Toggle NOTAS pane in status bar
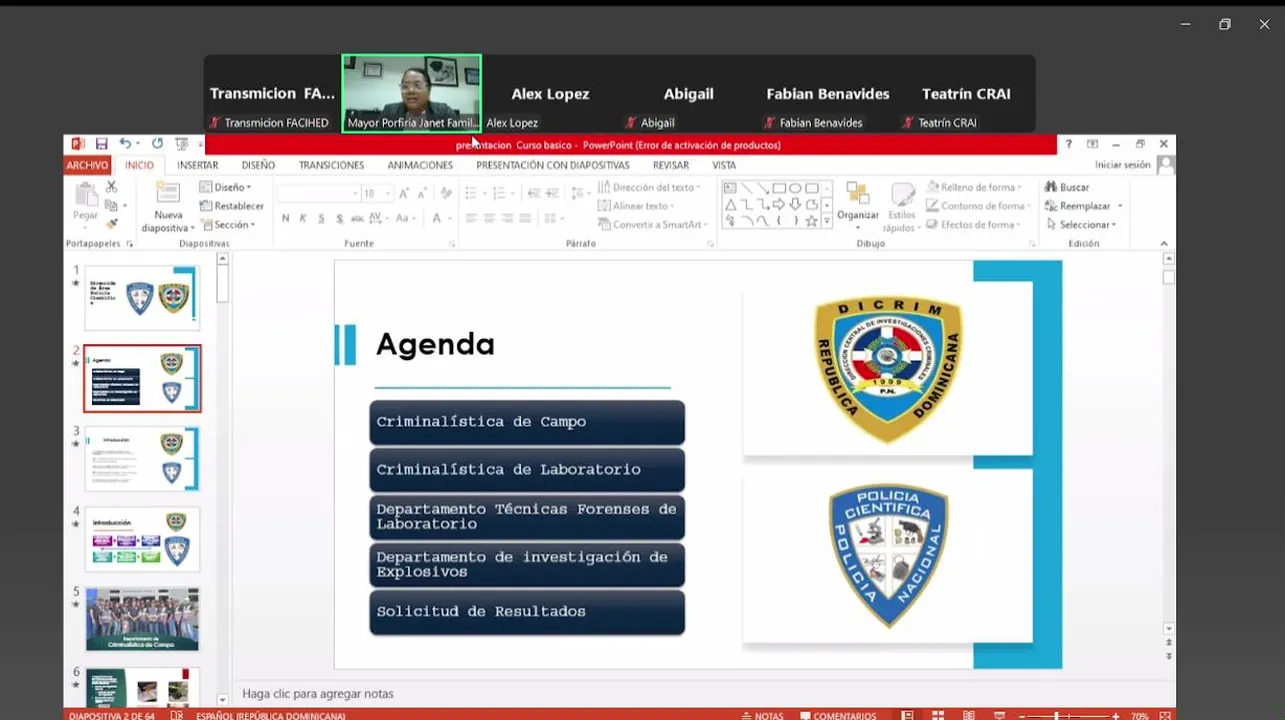Screen dimensions: 1285x720 [762, 715]
